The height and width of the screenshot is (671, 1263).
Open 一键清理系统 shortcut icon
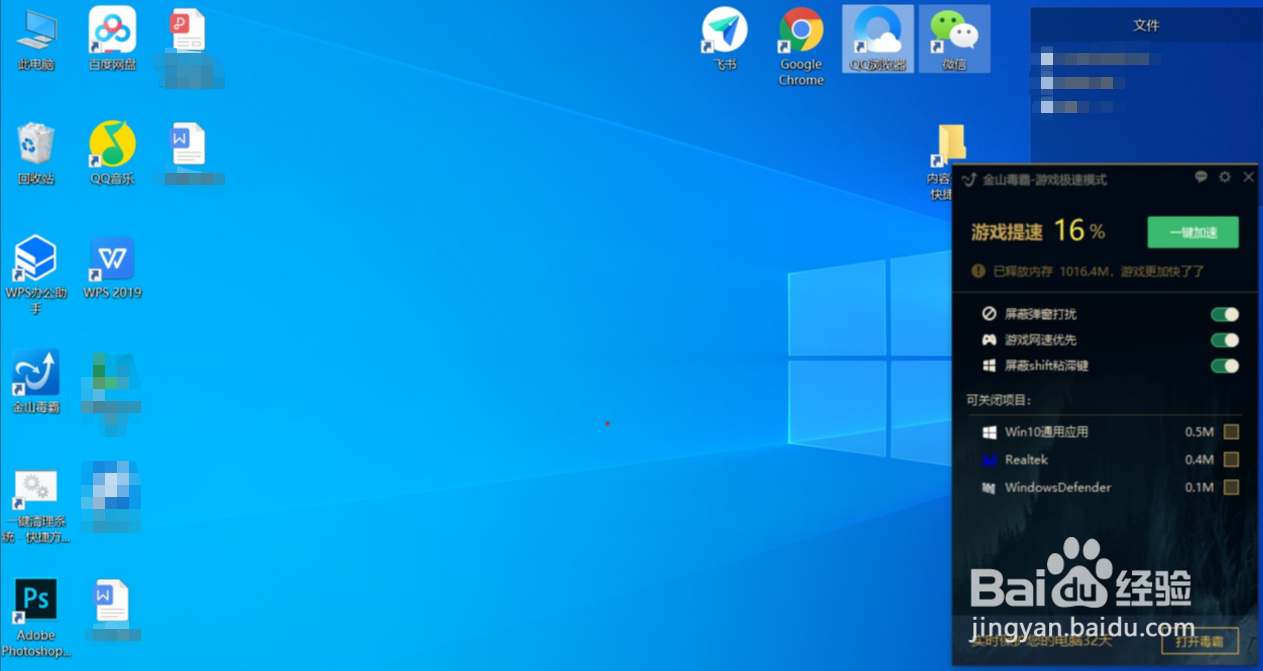[36, 506]
